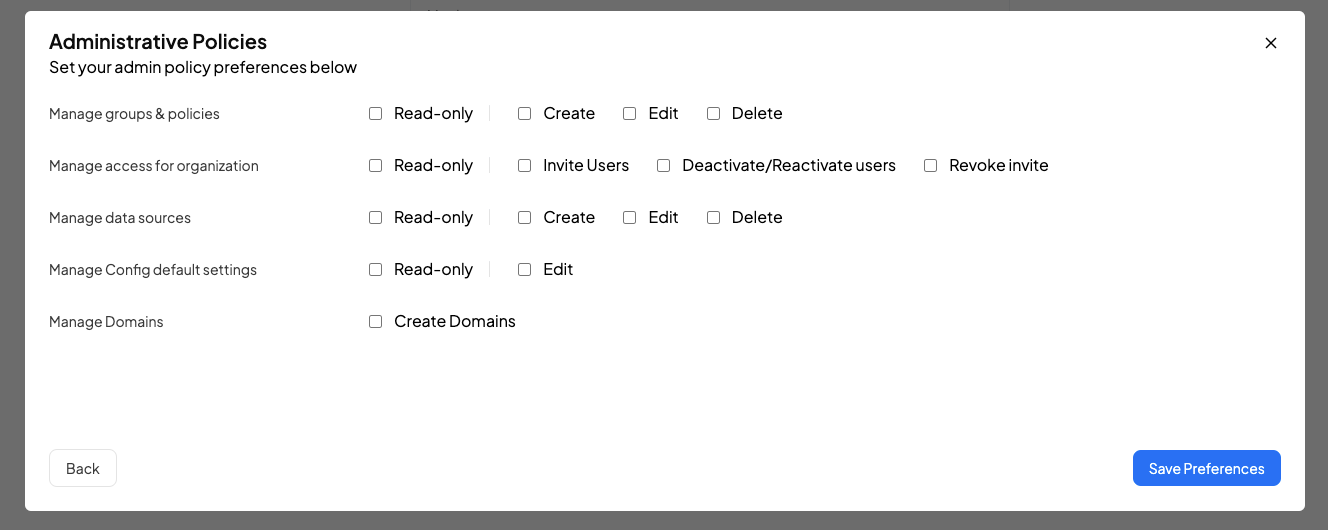Check Delete for data sources

[x=714, y=218]
